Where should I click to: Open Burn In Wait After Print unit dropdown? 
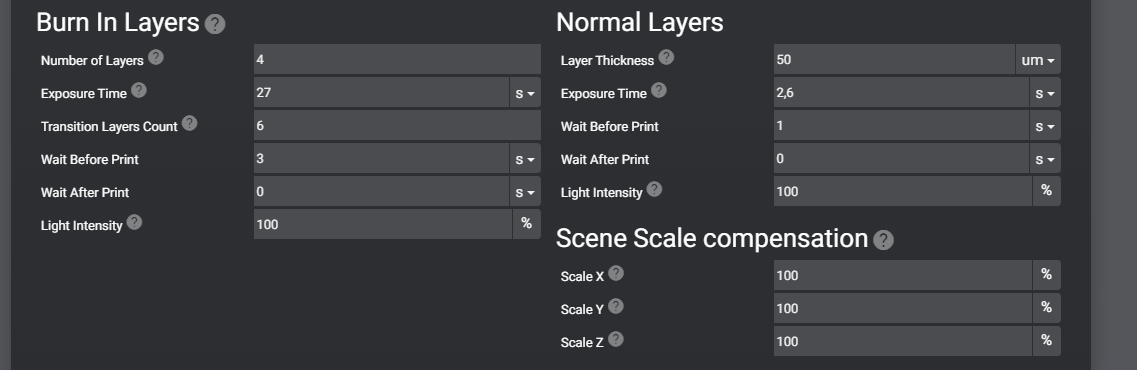coord(526,192)
